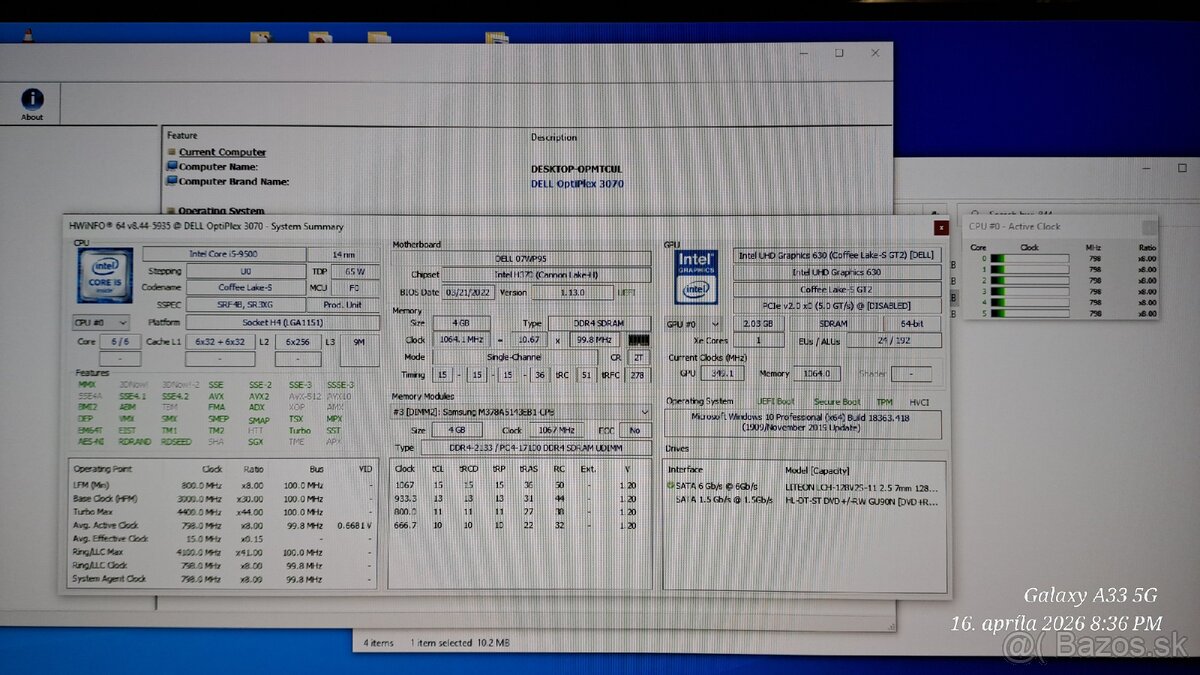Screen dimensions: 1200x675
Task: Click the HVCI label in Operating System row
Action: pyautogui.click(x=920, y=401)
